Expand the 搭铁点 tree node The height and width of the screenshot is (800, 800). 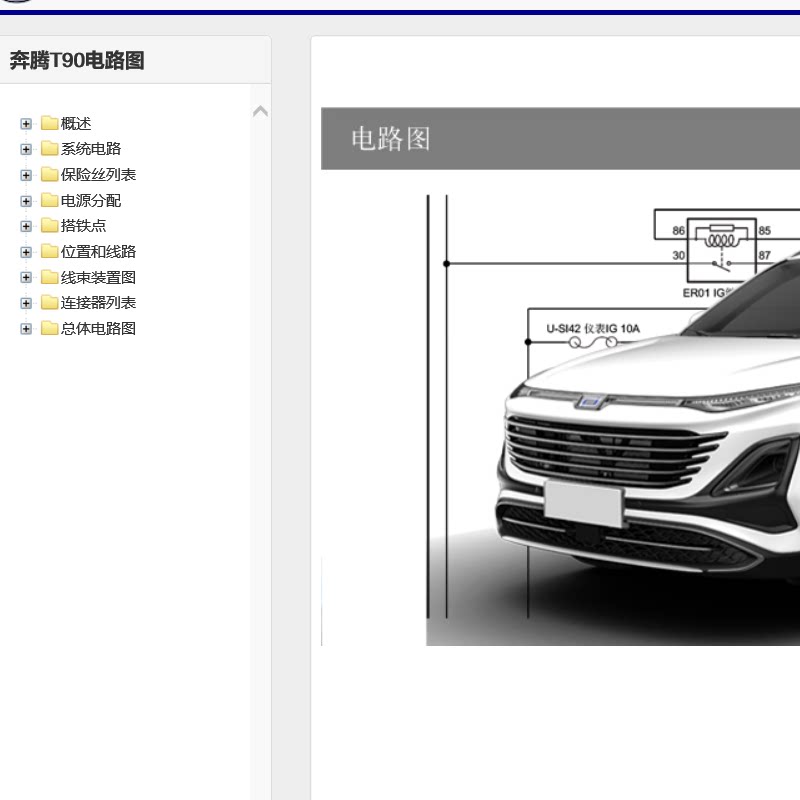point(26,227)
